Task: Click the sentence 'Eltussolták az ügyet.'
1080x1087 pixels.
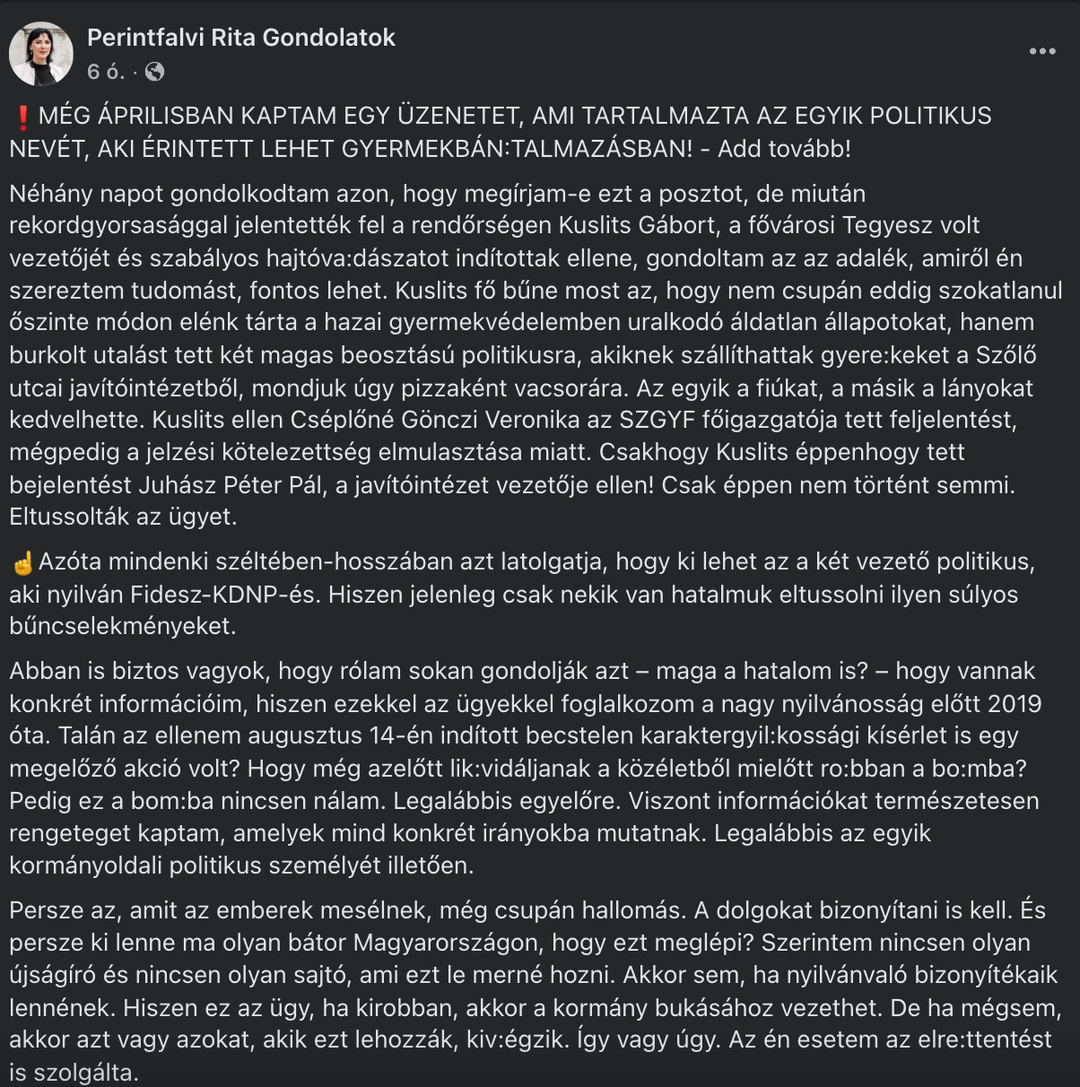Action: 123,516
